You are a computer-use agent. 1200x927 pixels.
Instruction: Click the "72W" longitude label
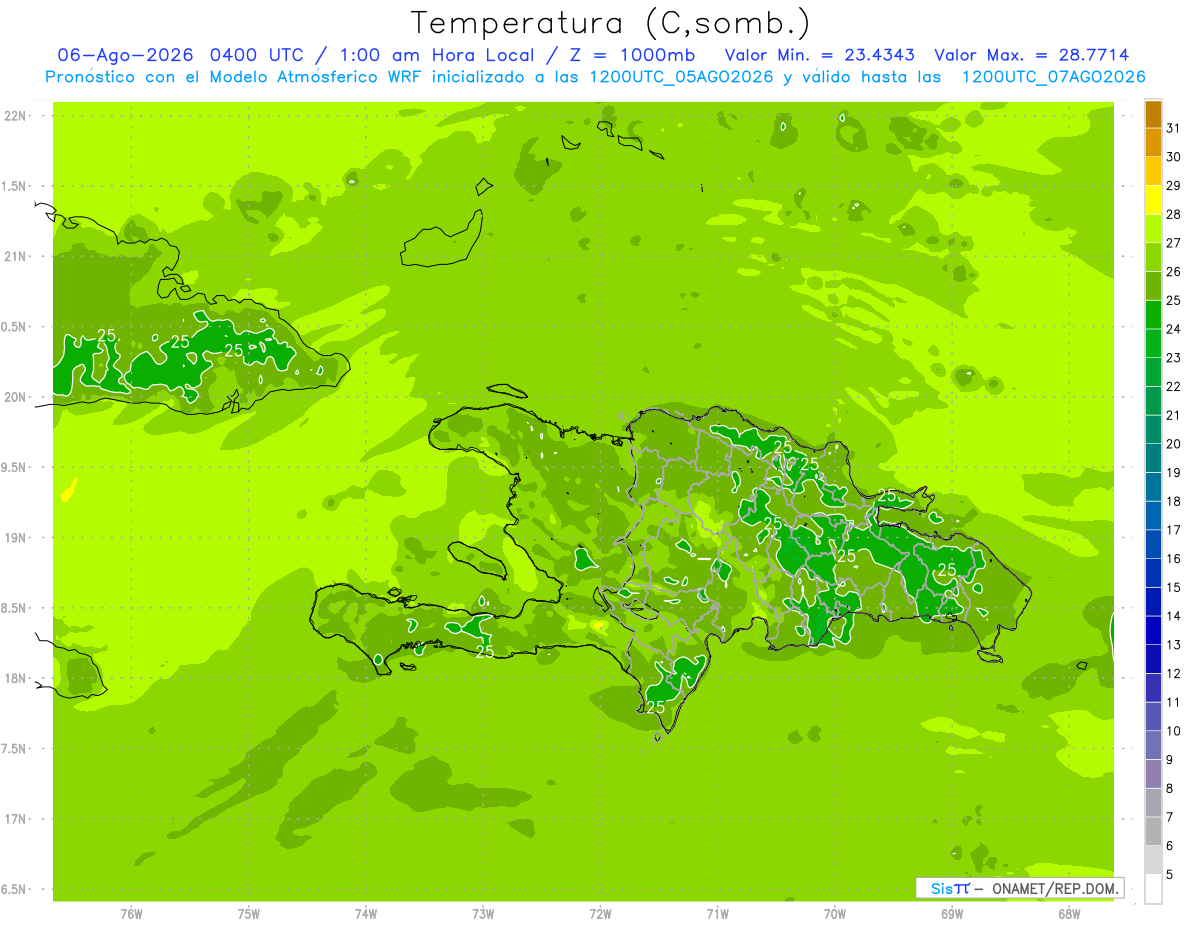600,914
